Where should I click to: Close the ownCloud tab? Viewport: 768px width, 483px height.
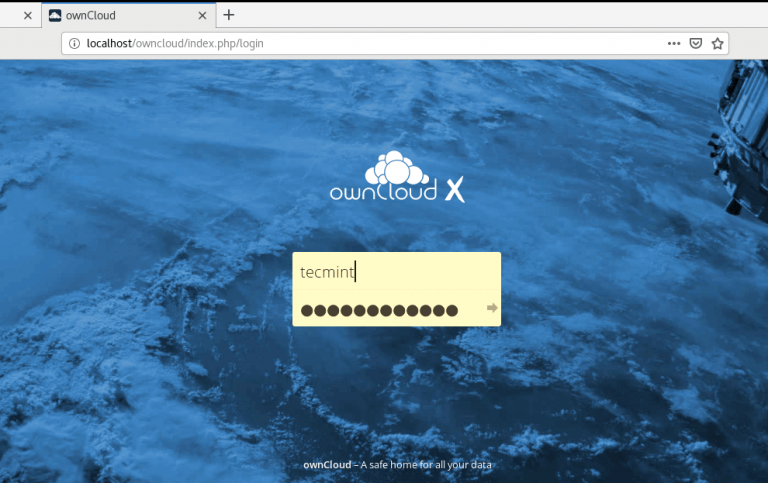202,16
